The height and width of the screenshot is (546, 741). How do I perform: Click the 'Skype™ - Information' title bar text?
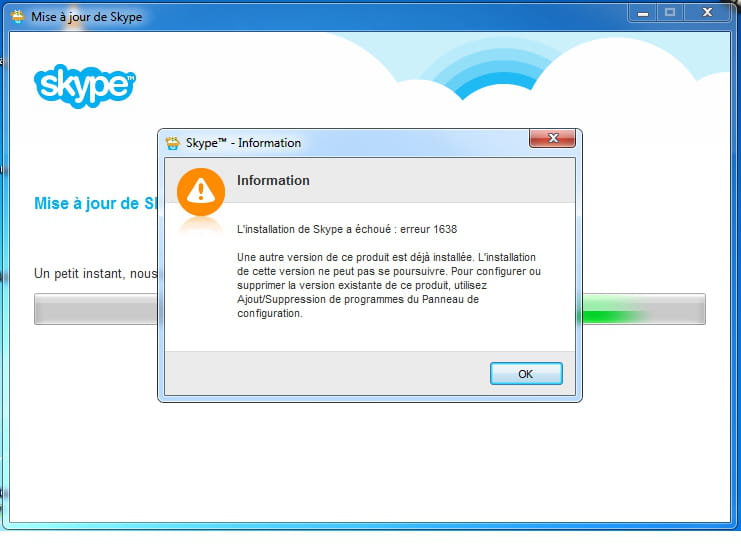(x=243, y=143)
